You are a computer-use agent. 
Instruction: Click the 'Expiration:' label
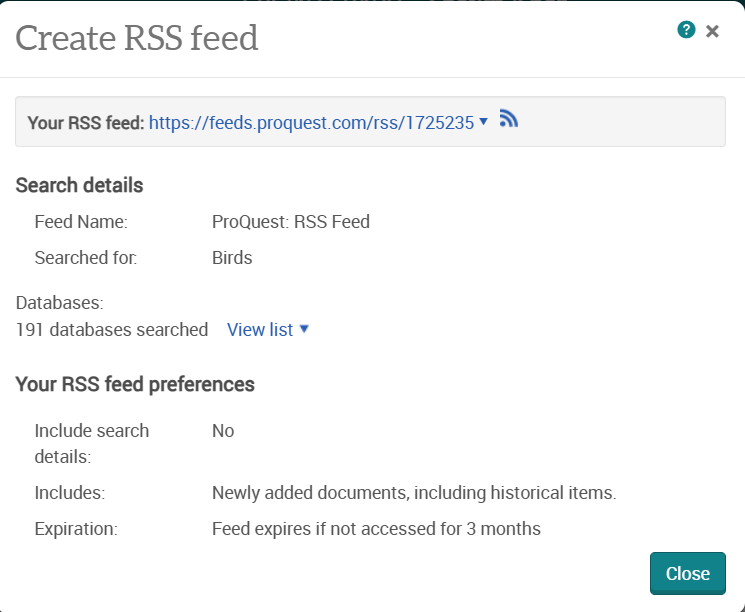tap(76, 529)
